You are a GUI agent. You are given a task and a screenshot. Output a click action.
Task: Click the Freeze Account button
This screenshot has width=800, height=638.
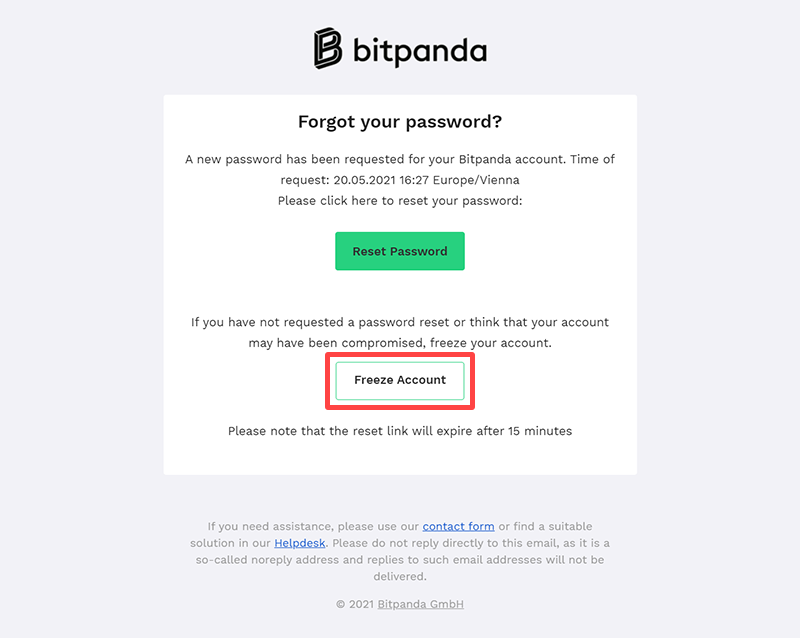point(399,380)
